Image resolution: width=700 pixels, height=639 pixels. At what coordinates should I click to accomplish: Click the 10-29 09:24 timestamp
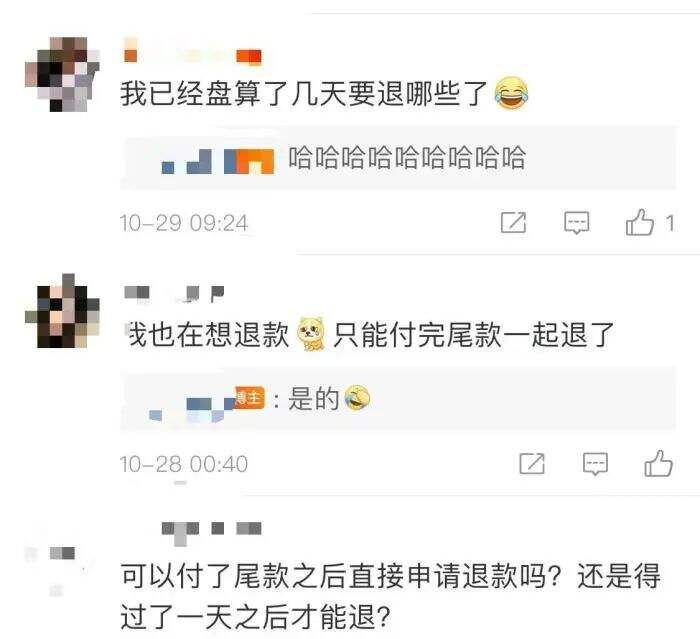point(183,223)
